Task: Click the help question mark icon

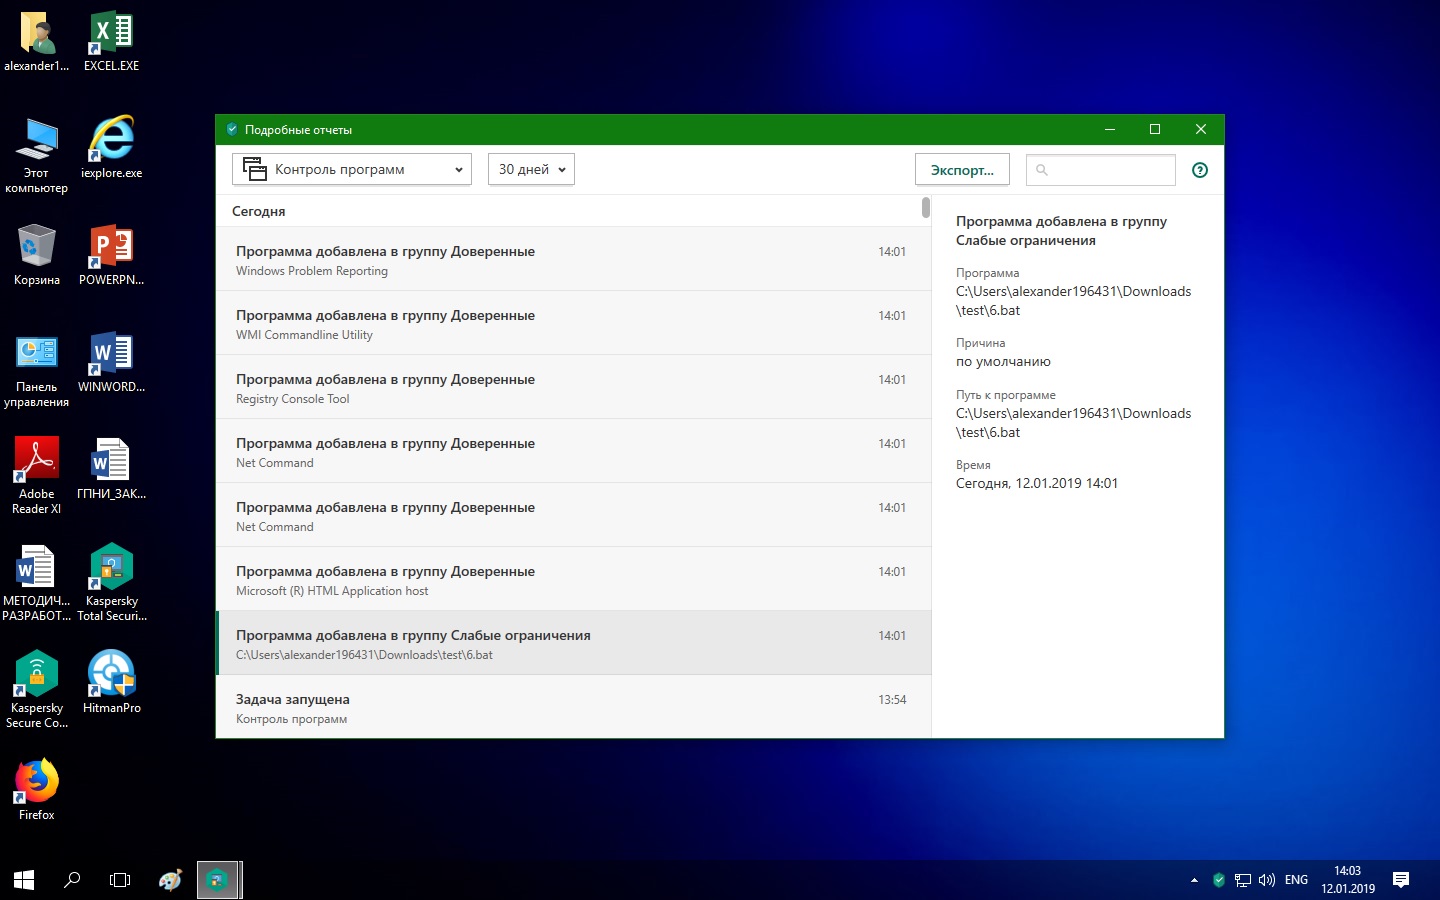Action: (x=1200, y=170)
